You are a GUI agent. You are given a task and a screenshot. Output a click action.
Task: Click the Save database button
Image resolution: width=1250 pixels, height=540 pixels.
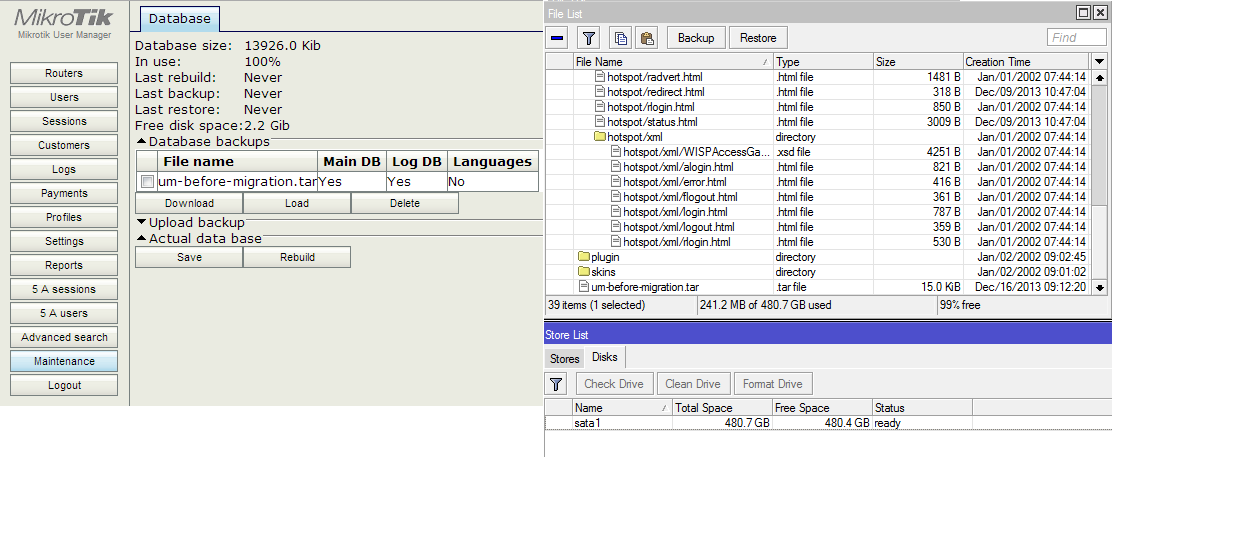pyautogui.click(x=189, y=257)
